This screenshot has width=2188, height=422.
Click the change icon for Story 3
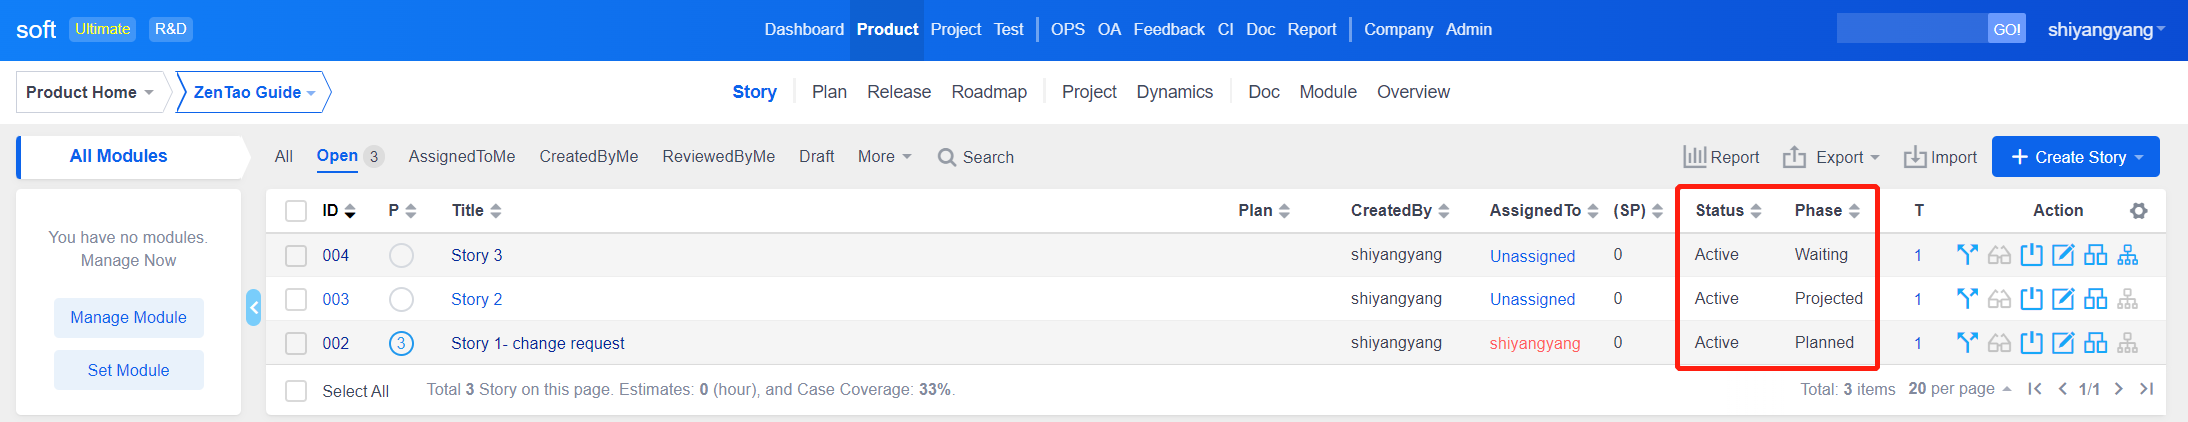[x=1966, y=255]
